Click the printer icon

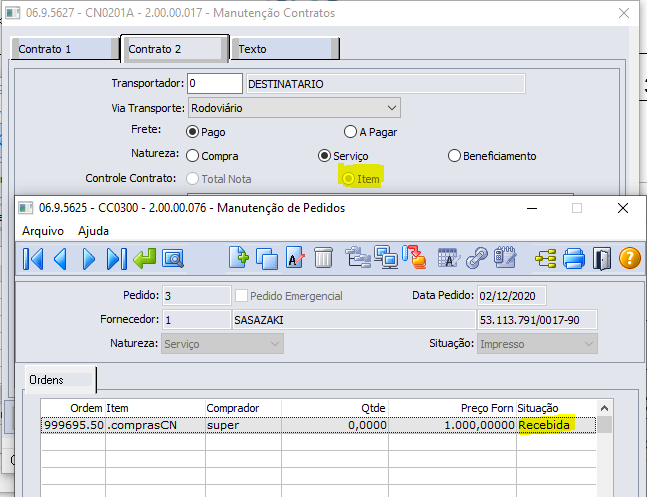(574, 259)
